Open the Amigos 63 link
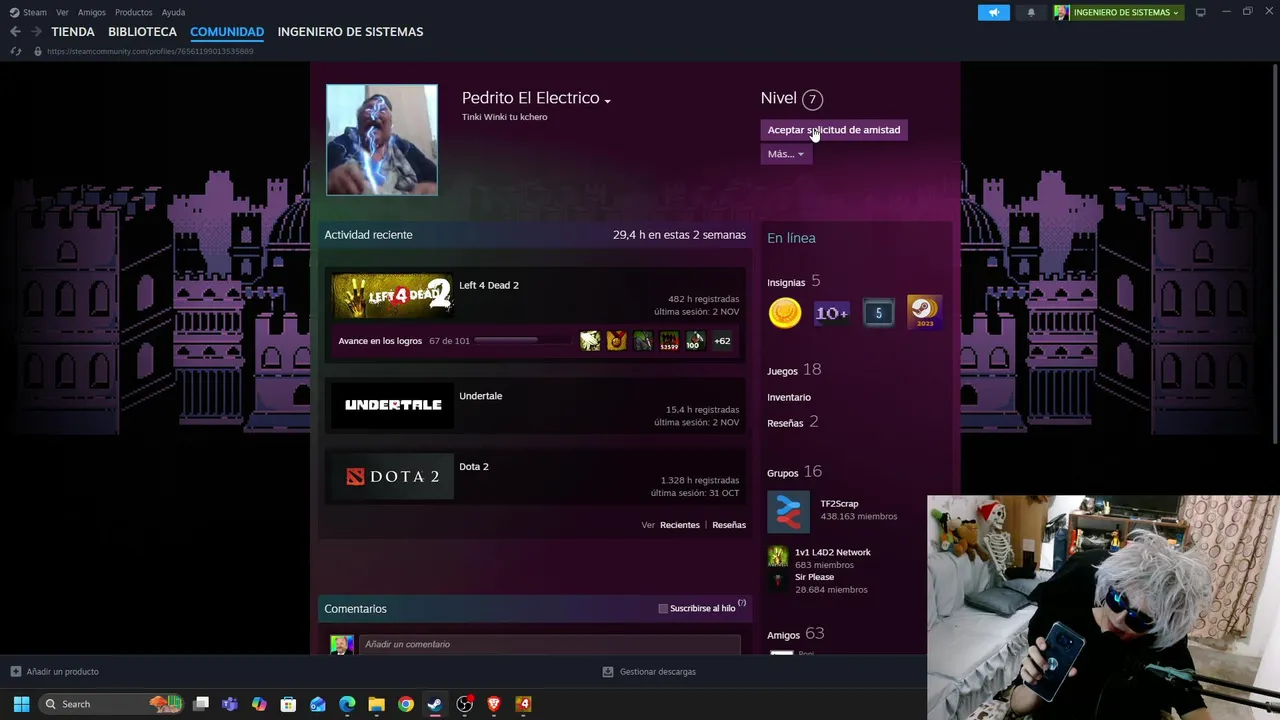 coord(795,634)
